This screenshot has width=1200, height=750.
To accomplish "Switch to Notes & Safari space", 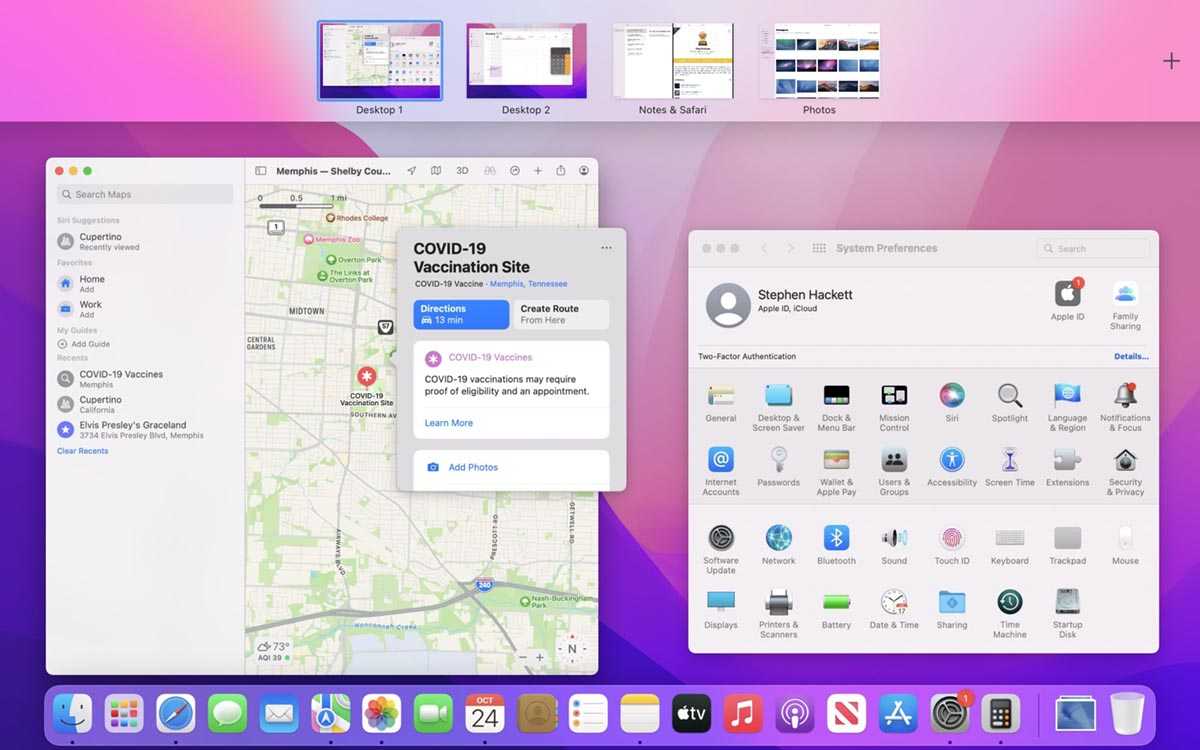I will [x=672, y=62].
